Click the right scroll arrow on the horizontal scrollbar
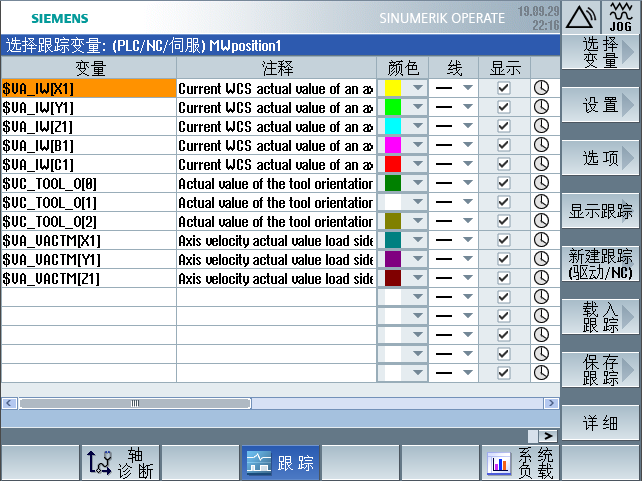The image size is (642, 481). tap(552, 403)
